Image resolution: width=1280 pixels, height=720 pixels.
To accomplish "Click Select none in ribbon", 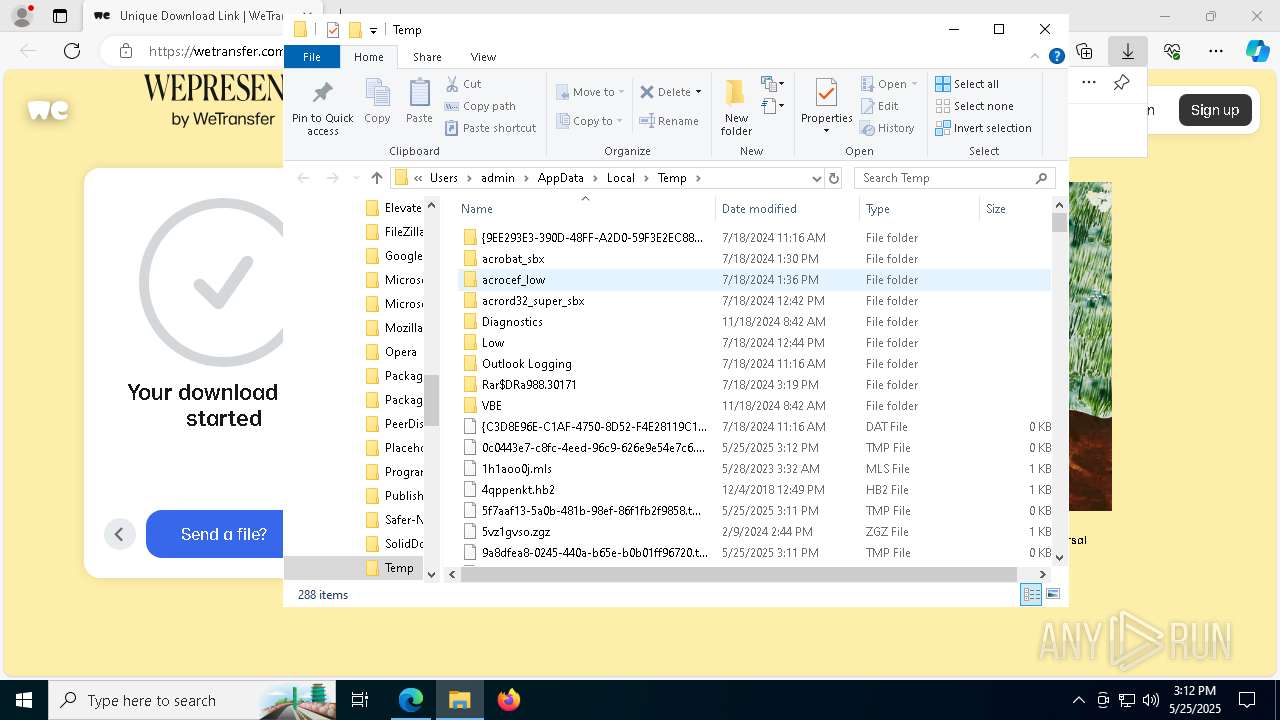I will pyautogui.click(x=974, y=106).
